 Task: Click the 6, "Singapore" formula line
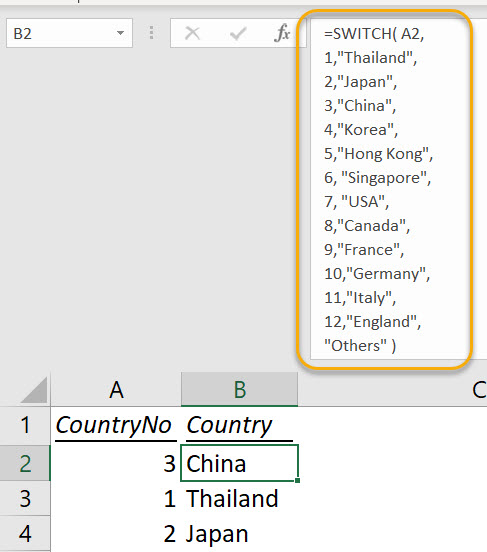377,178
